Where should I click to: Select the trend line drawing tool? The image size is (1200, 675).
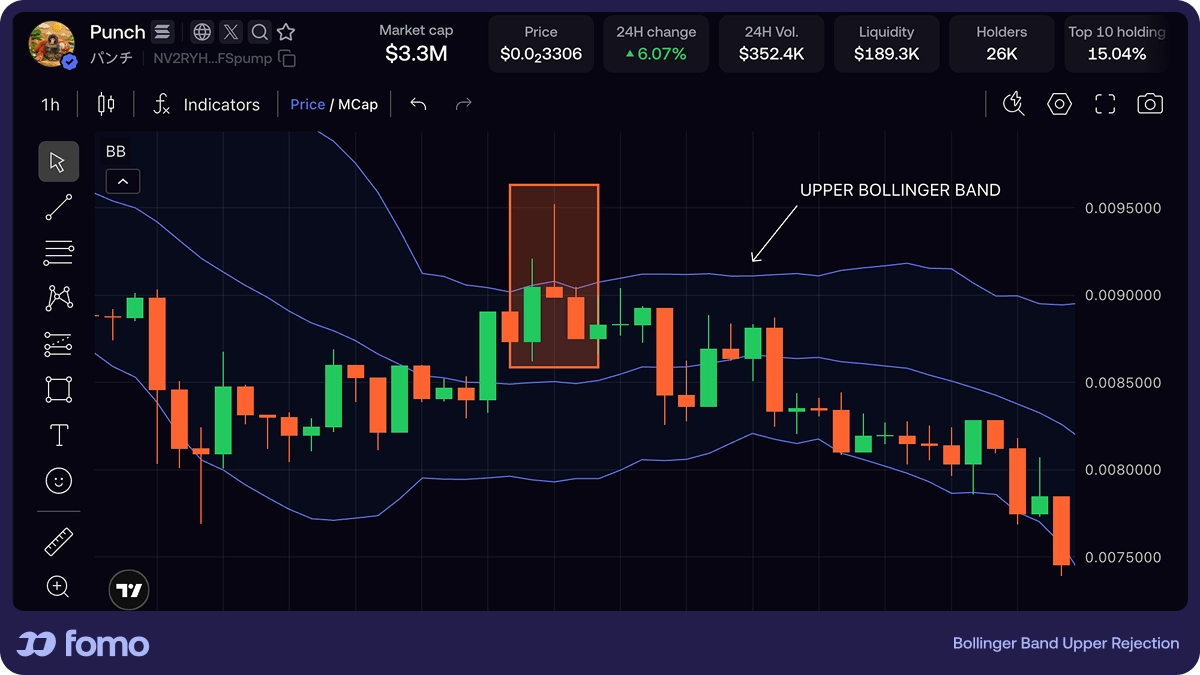(58, 207)
